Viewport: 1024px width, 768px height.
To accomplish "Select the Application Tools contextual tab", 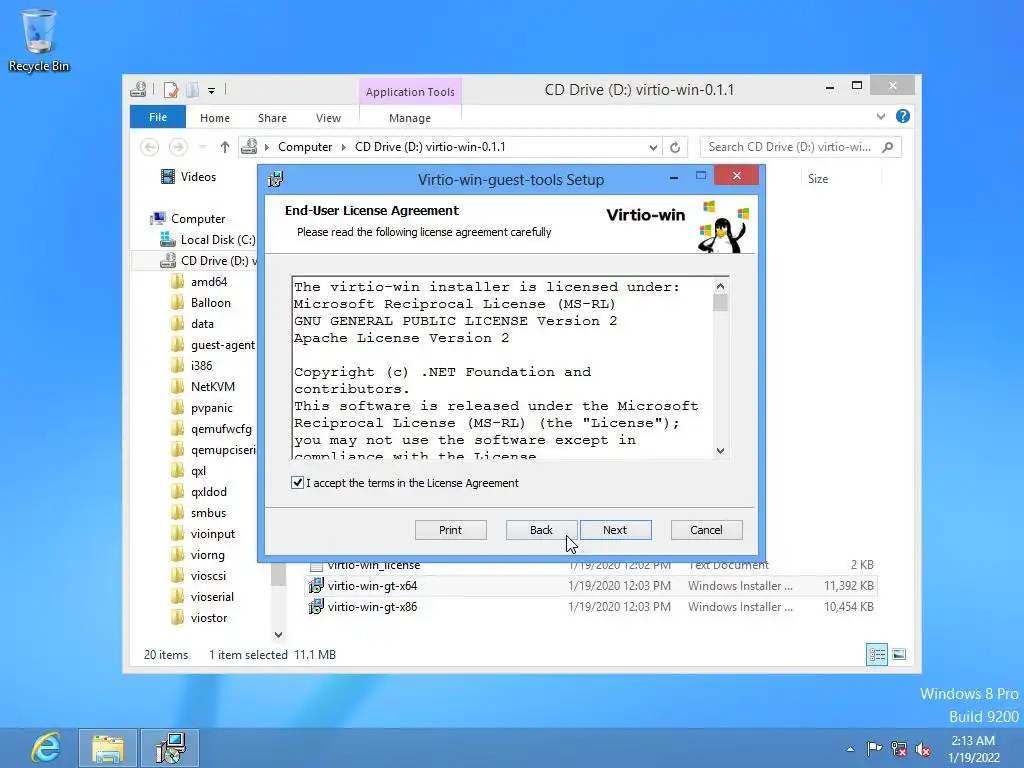I will (x=410, y=92).
